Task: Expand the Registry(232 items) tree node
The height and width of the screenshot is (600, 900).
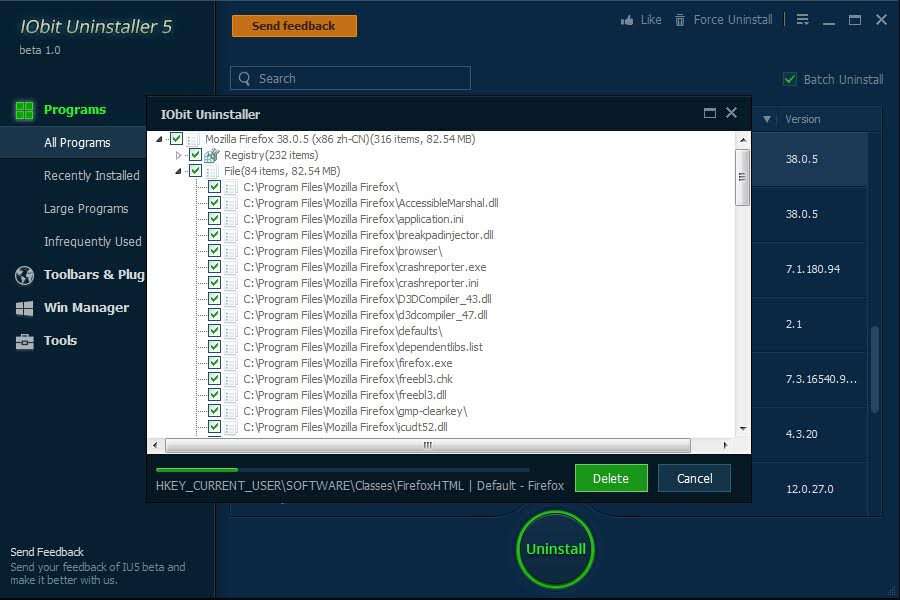Action: click(x=179, y=155)
